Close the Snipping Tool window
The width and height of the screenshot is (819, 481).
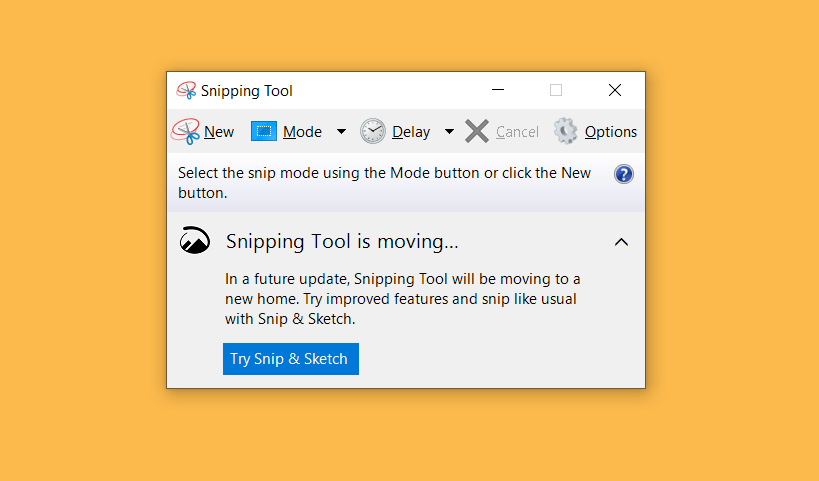[x=615, y=90]
